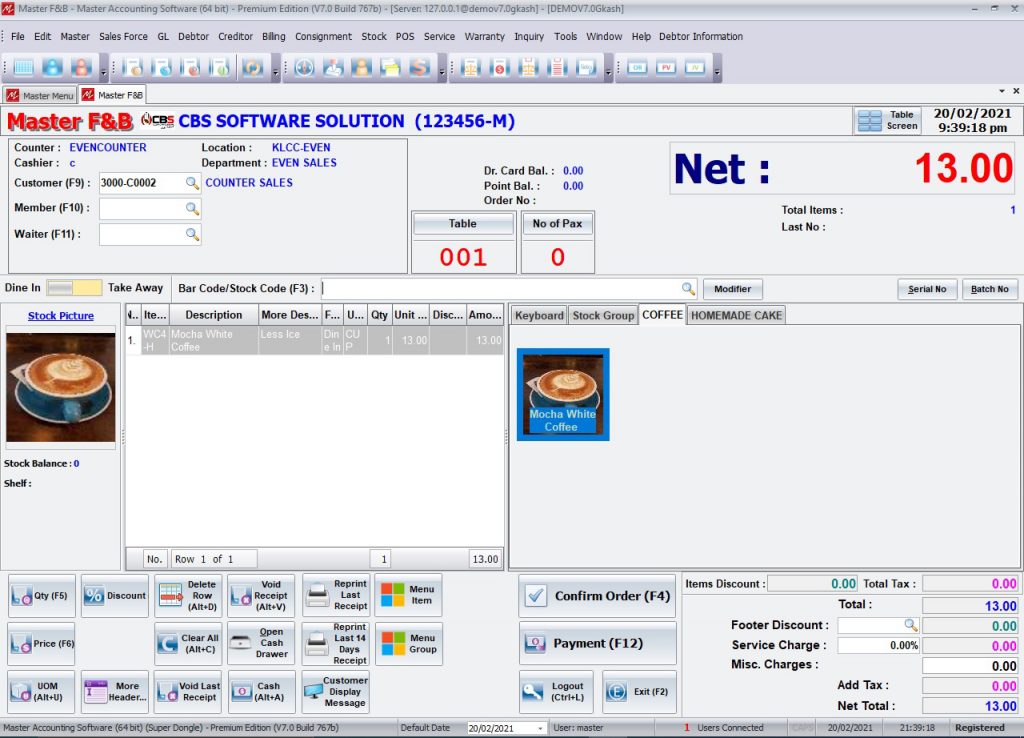The image size is (1024, 738).
Task: Select the Mocha White Coffee menu tile
Action: tap(563, 394)
